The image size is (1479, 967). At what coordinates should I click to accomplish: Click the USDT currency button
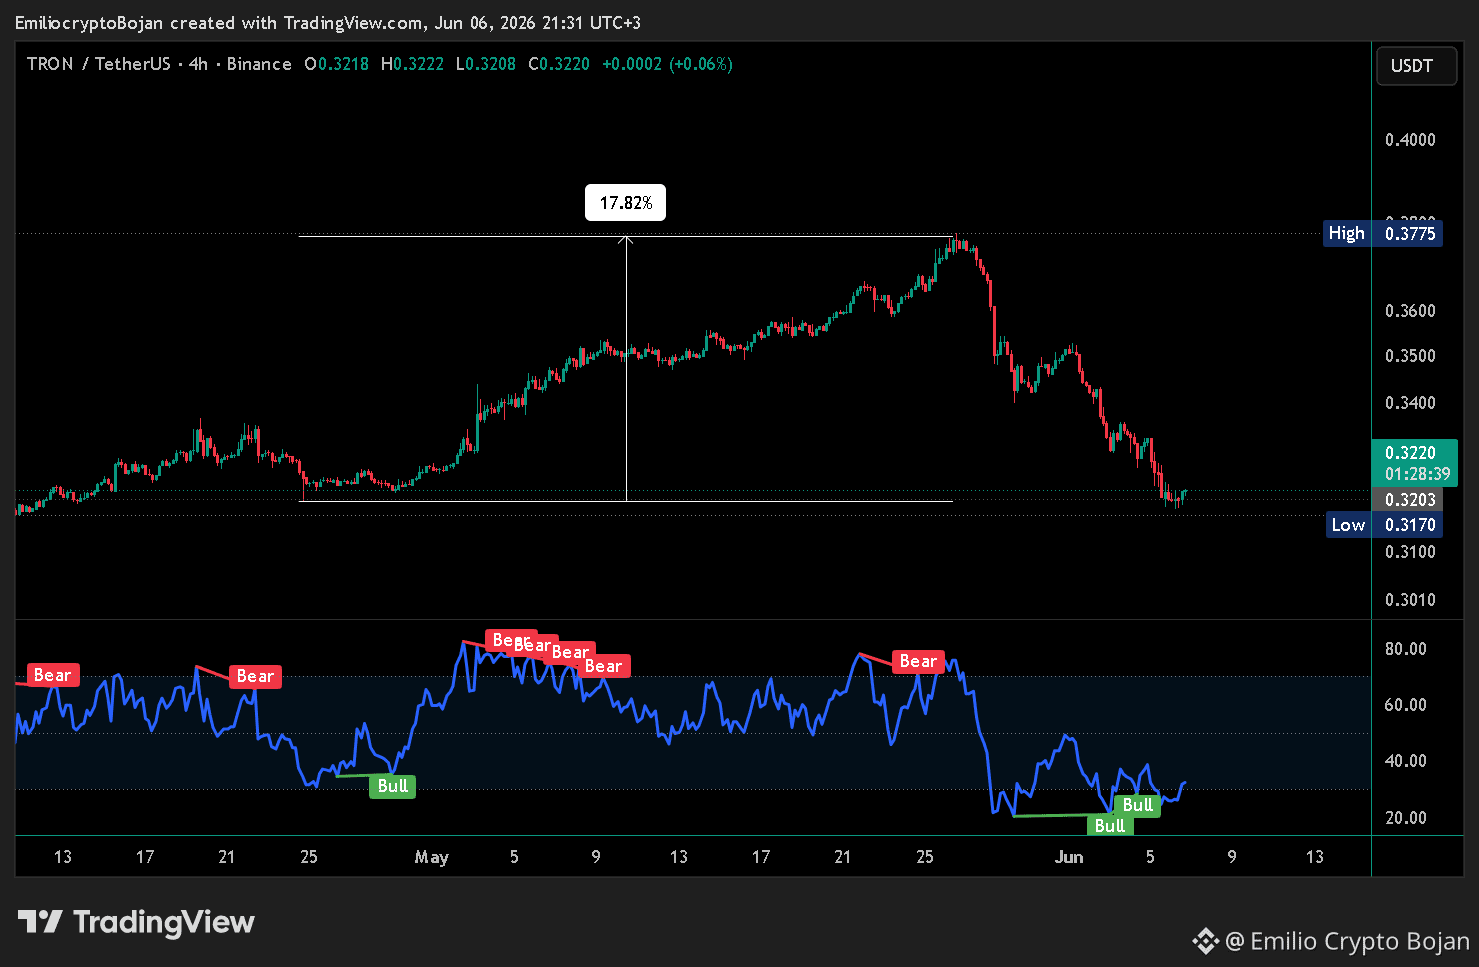(1416, 66)
